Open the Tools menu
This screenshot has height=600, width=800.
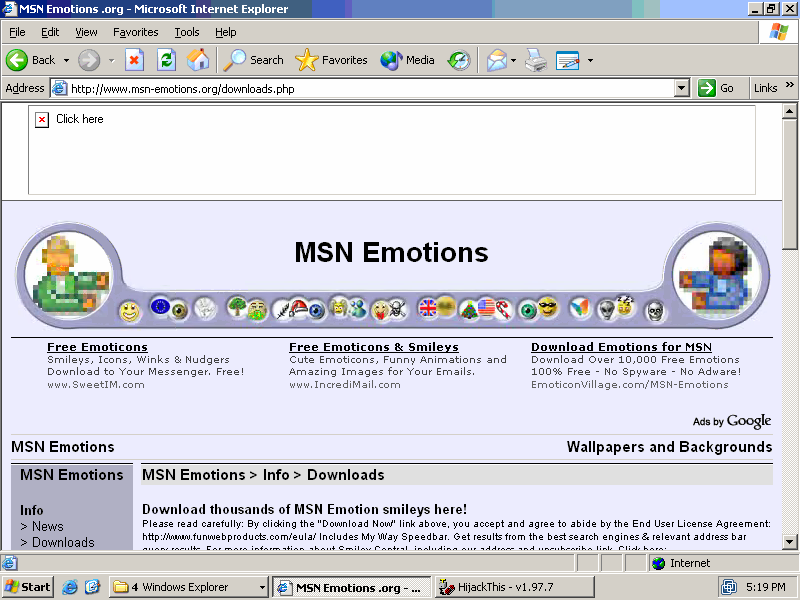[187, 32]
